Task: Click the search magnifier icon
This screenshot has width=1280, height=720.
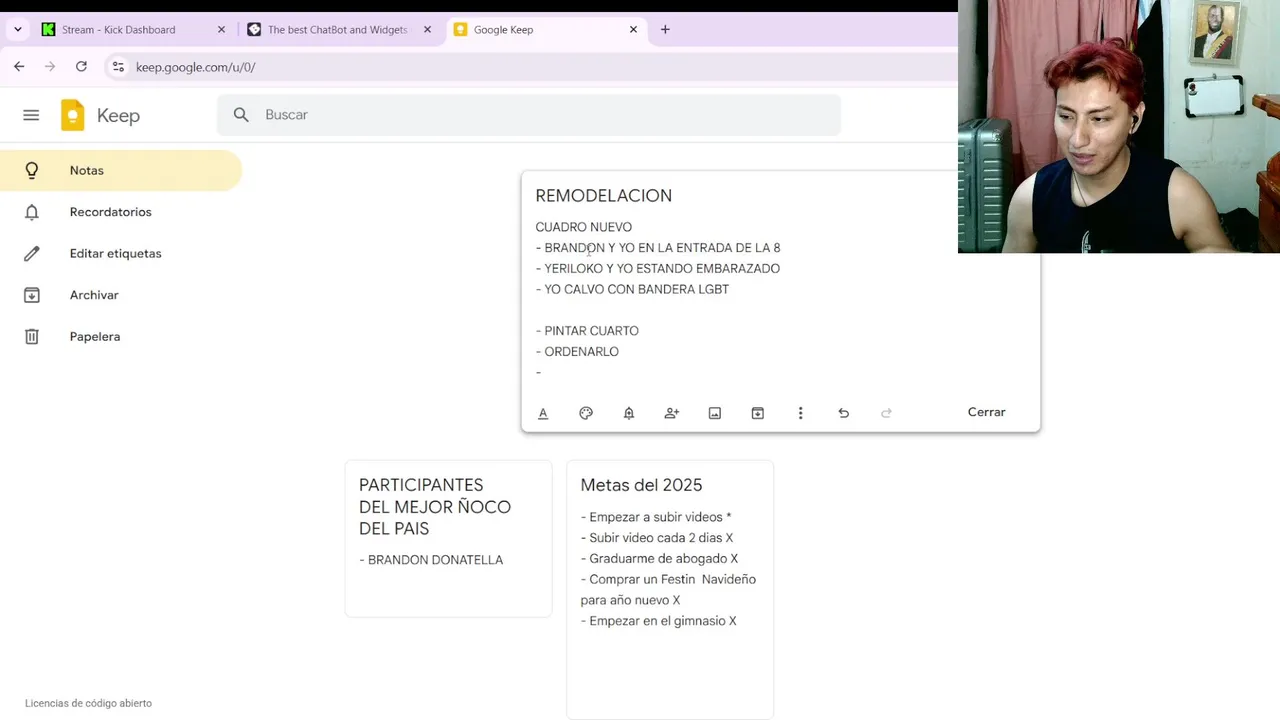Action: click(241, 115)
